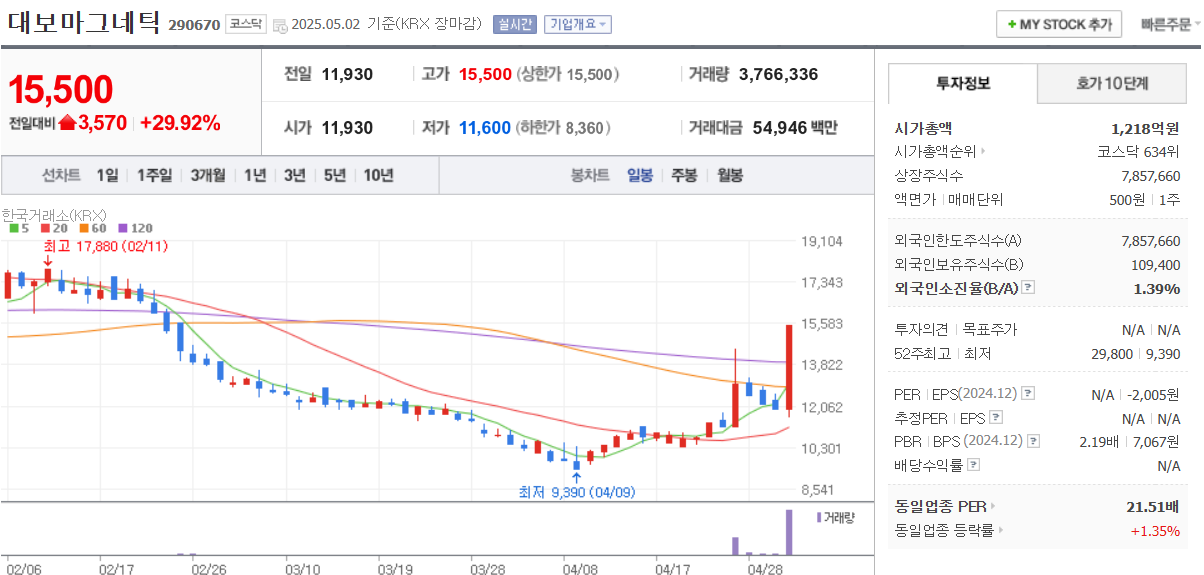Viewport: 1204px width, 575px height.
Task: Select the 5년 line chart period
Action: 335,175
